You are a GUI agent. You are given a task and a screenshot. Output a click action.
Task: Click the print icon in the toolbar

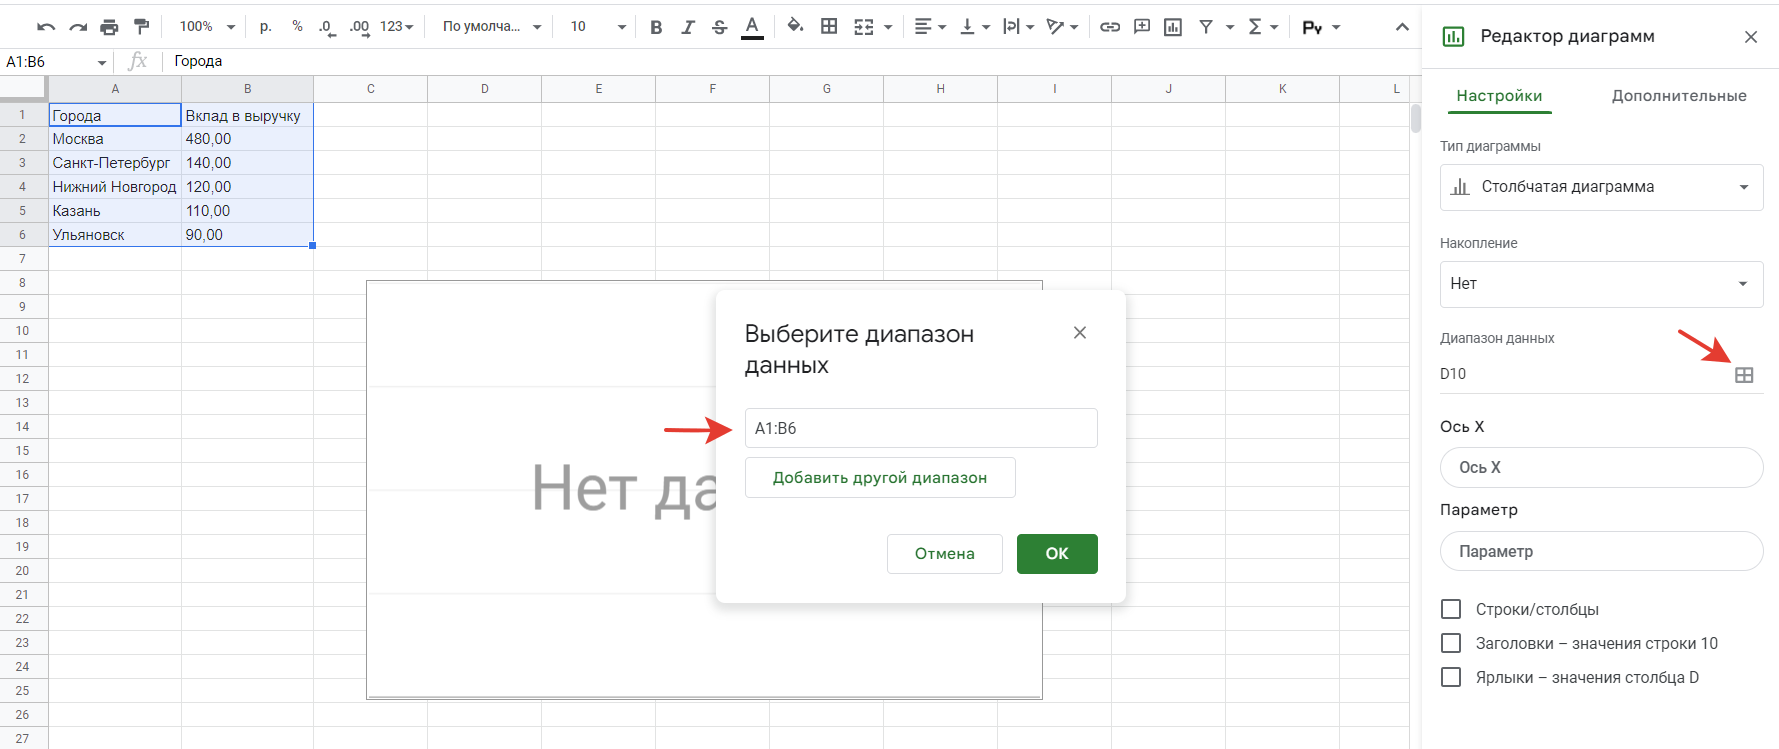tap(109, 27)
